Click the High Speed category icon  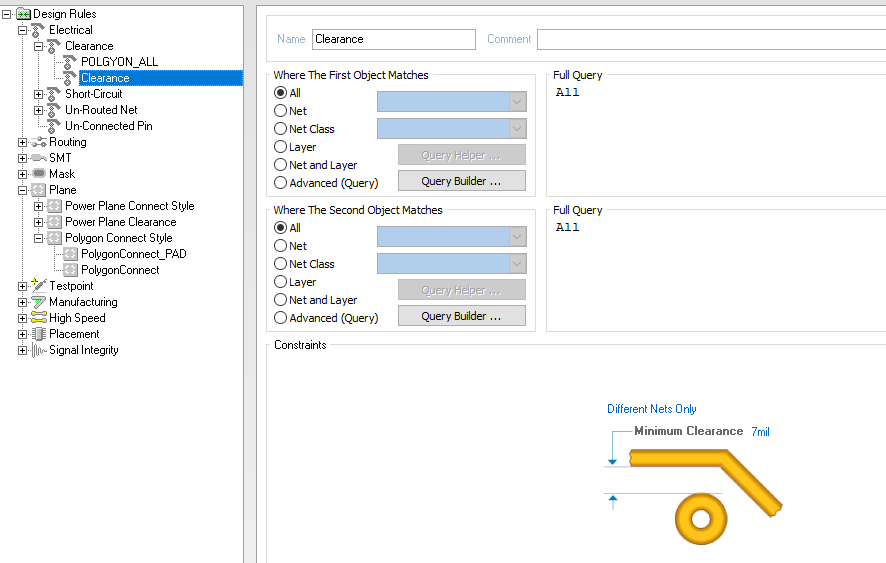39,318
